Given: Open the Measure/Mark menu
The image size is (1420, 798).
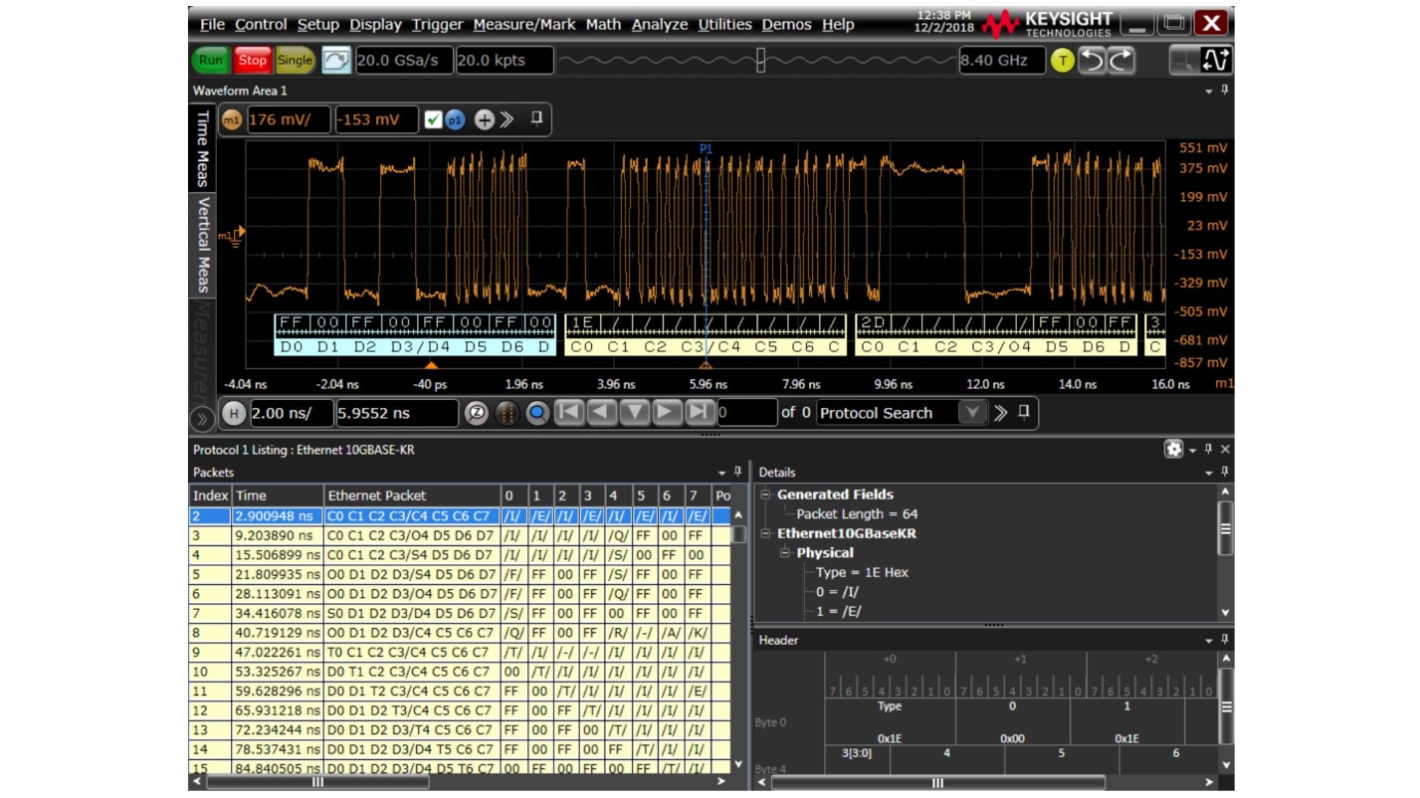Looking at the screenshot, I should [525, 24].
